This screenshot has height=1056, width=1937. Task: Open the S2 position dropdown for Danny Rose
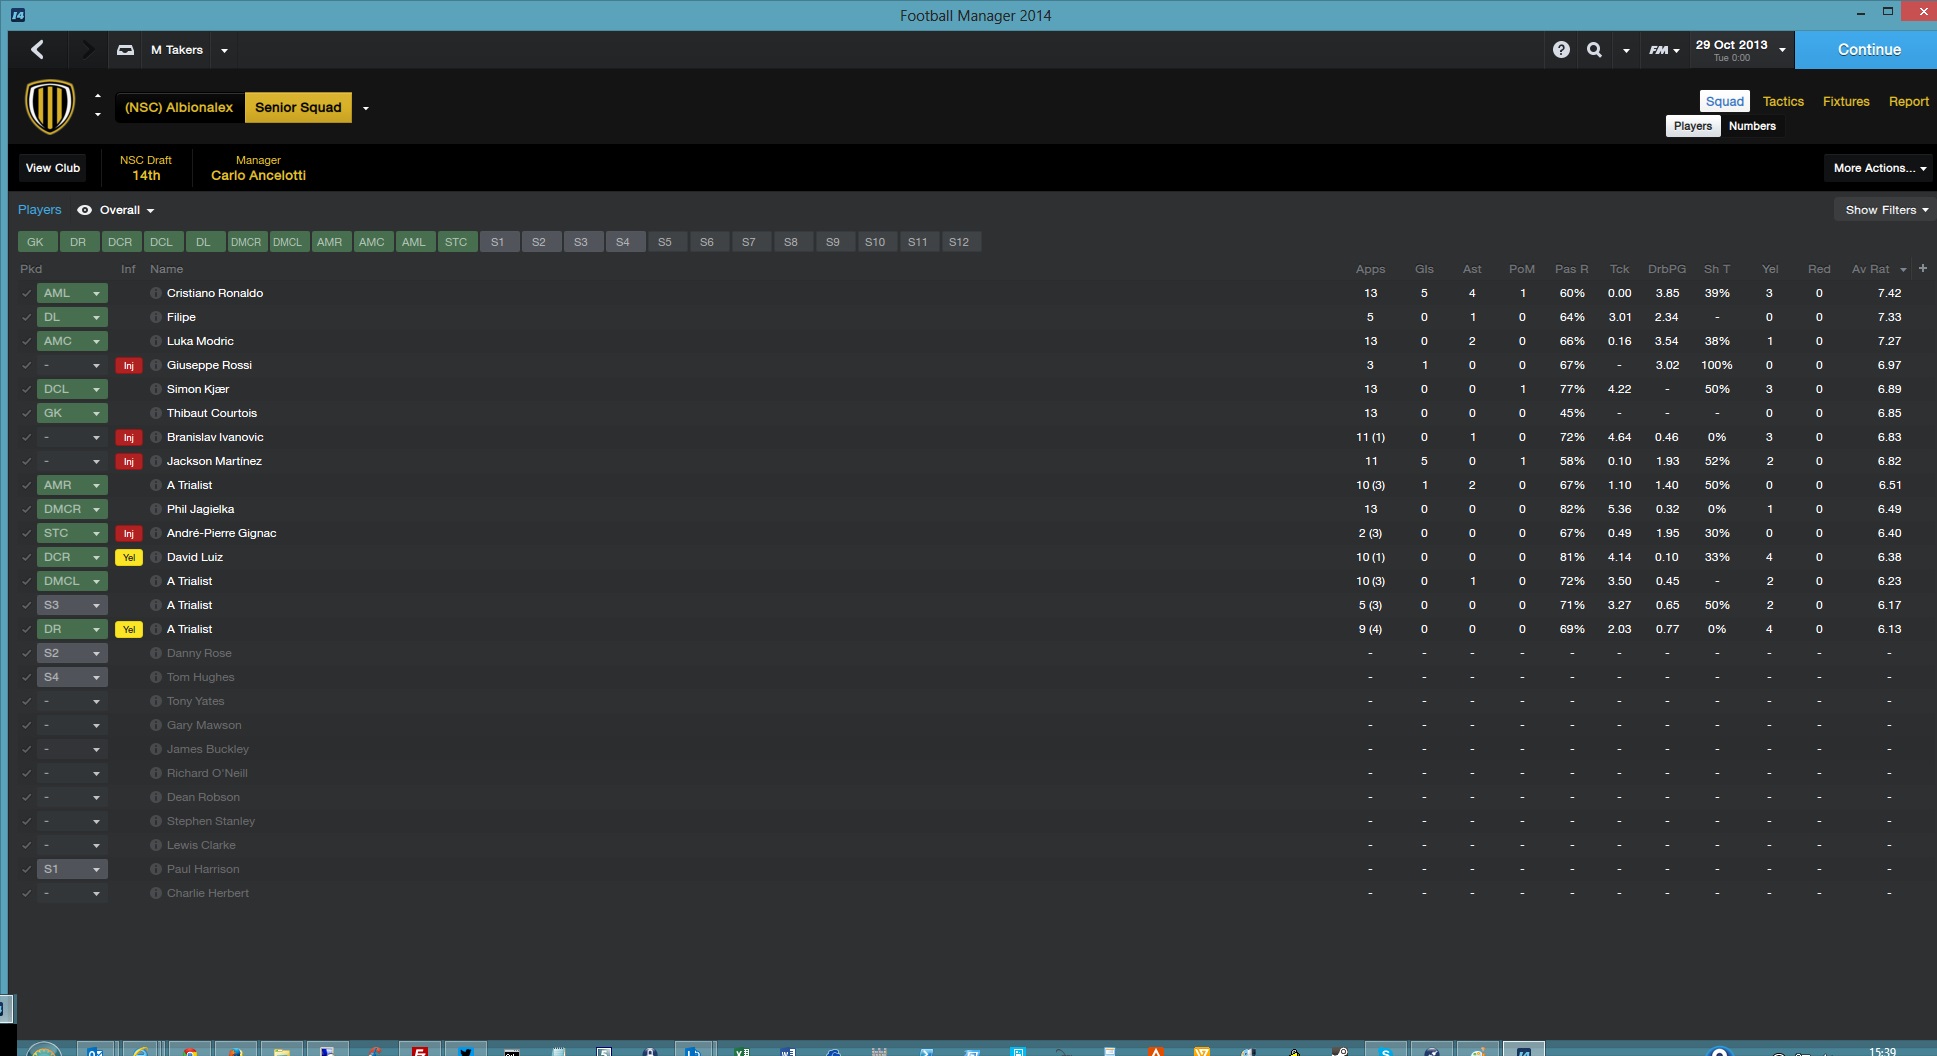[72, 653]
